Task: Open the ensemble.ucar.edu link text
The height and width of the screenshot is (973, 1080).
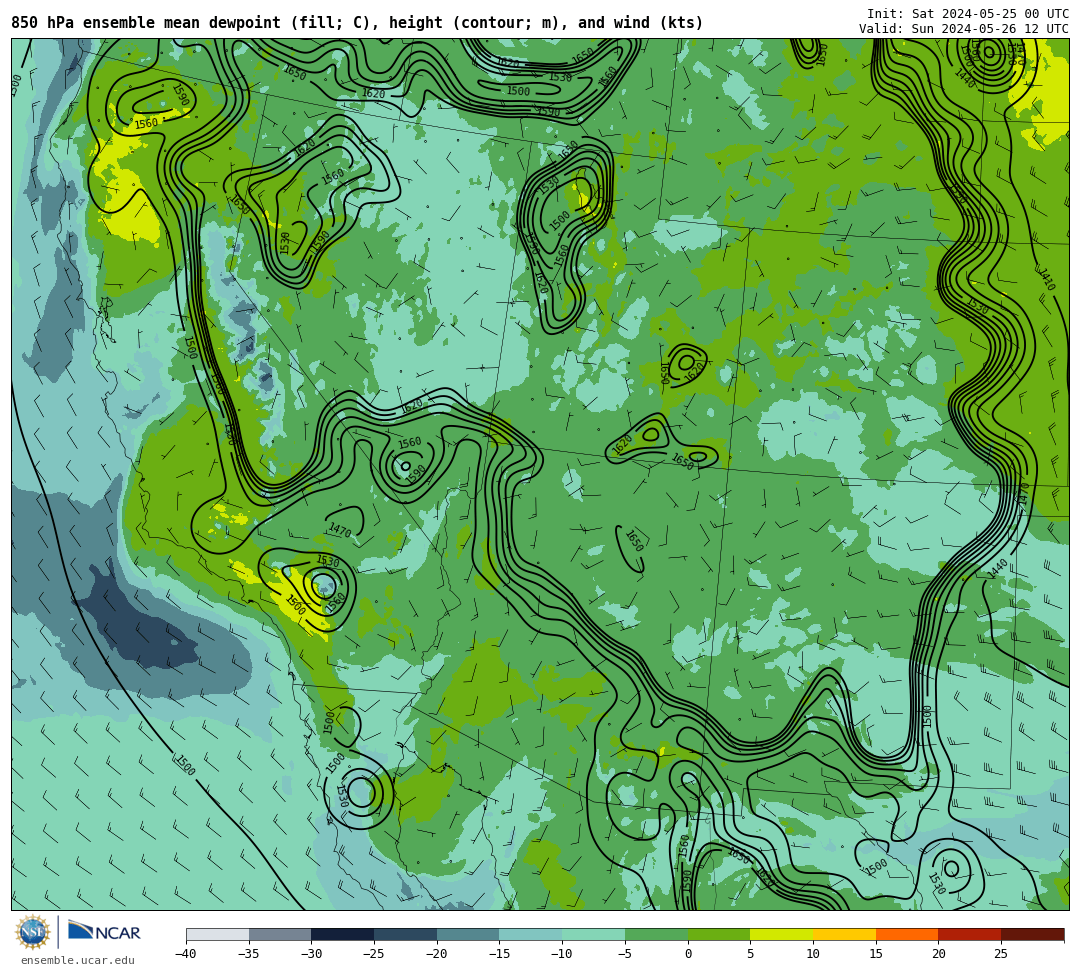Action: click(78, 960)
